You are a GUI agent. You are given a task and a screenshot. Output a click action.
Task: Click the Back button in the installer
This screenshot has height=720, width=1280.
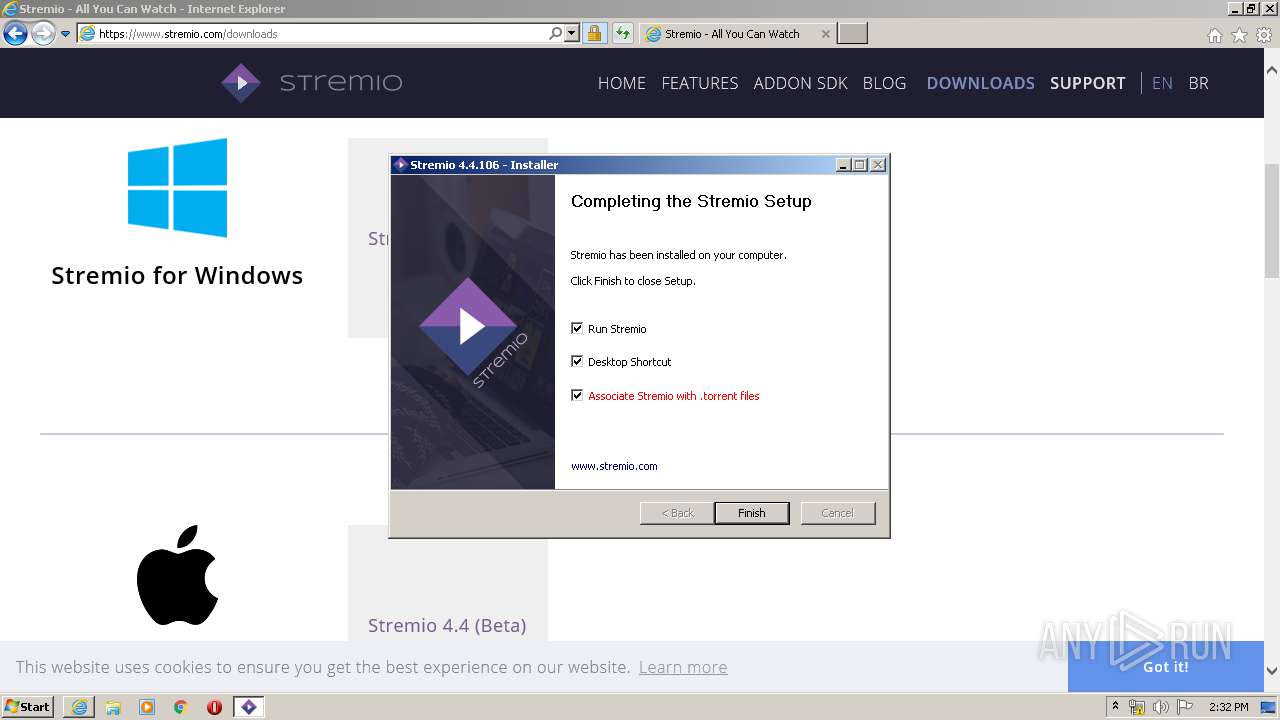pos(677,513)
